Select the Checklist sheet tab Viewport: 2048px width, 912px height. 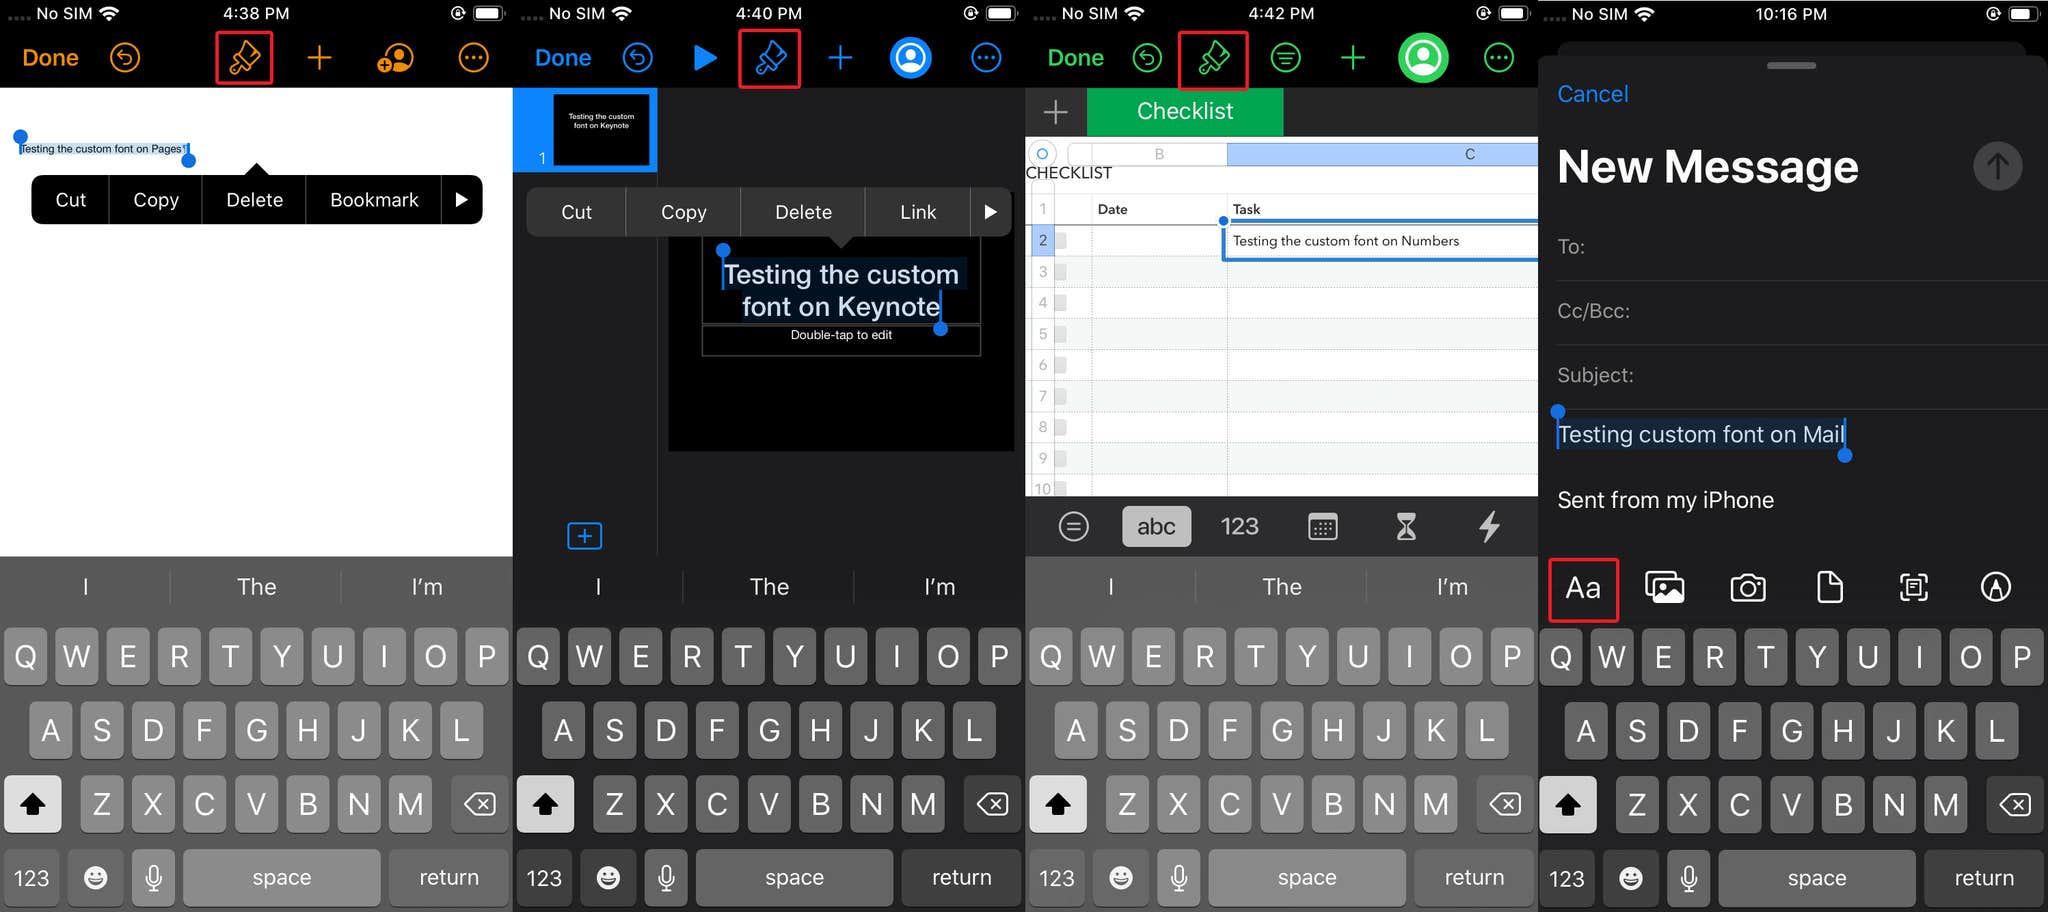point(1184,112)
